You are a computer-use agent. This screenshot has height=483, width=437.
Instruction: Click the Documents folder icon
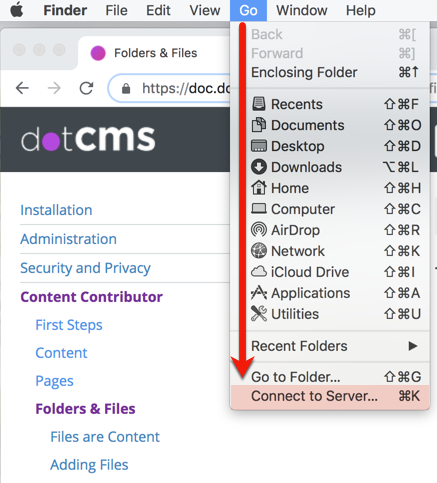coord(259,125)
